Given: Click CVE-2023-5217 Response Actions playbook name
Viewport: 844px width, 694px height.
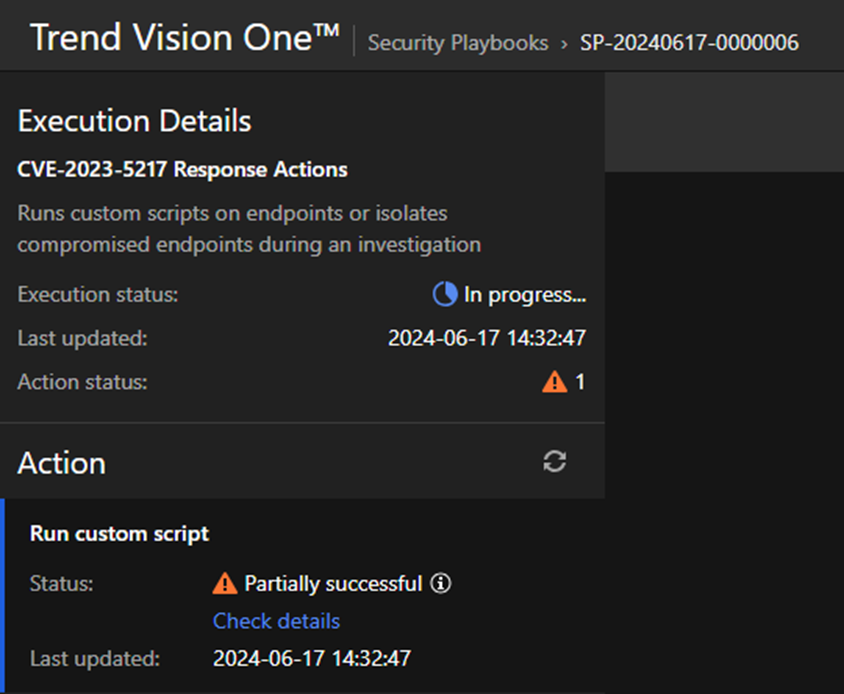Looking at the screenshot, I should (182, 170).
